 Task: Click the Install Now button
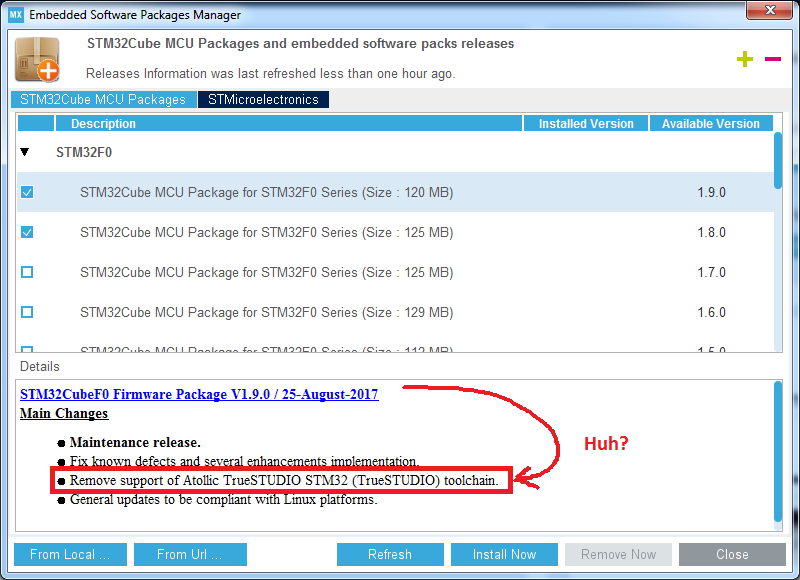click(x=504, y=554)
